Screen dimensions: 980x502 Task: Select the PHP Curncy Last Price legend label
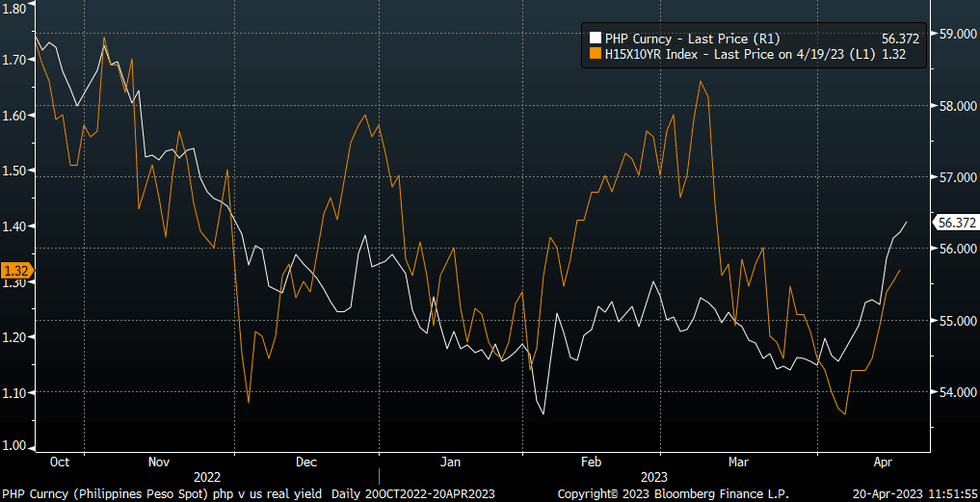click(692, 39)
